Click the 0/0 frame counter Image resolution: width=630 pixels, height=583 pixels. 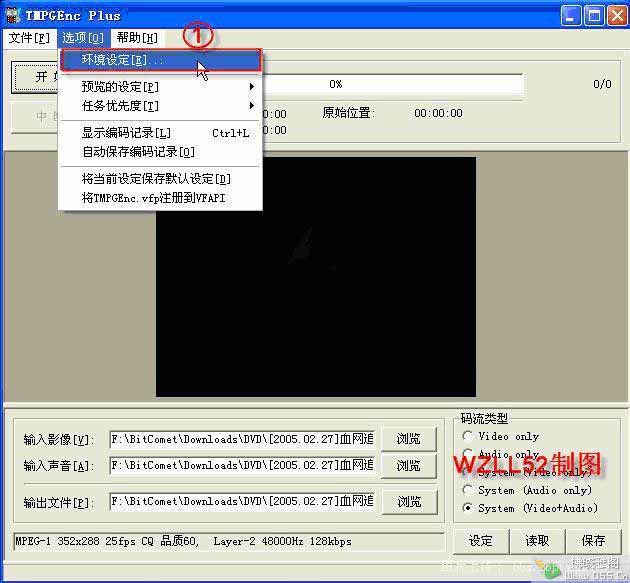(602, 84)
